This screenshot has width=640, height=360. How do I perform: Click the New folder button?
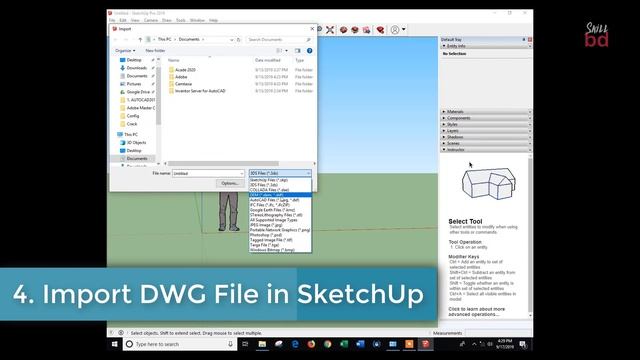click(155, 51)
